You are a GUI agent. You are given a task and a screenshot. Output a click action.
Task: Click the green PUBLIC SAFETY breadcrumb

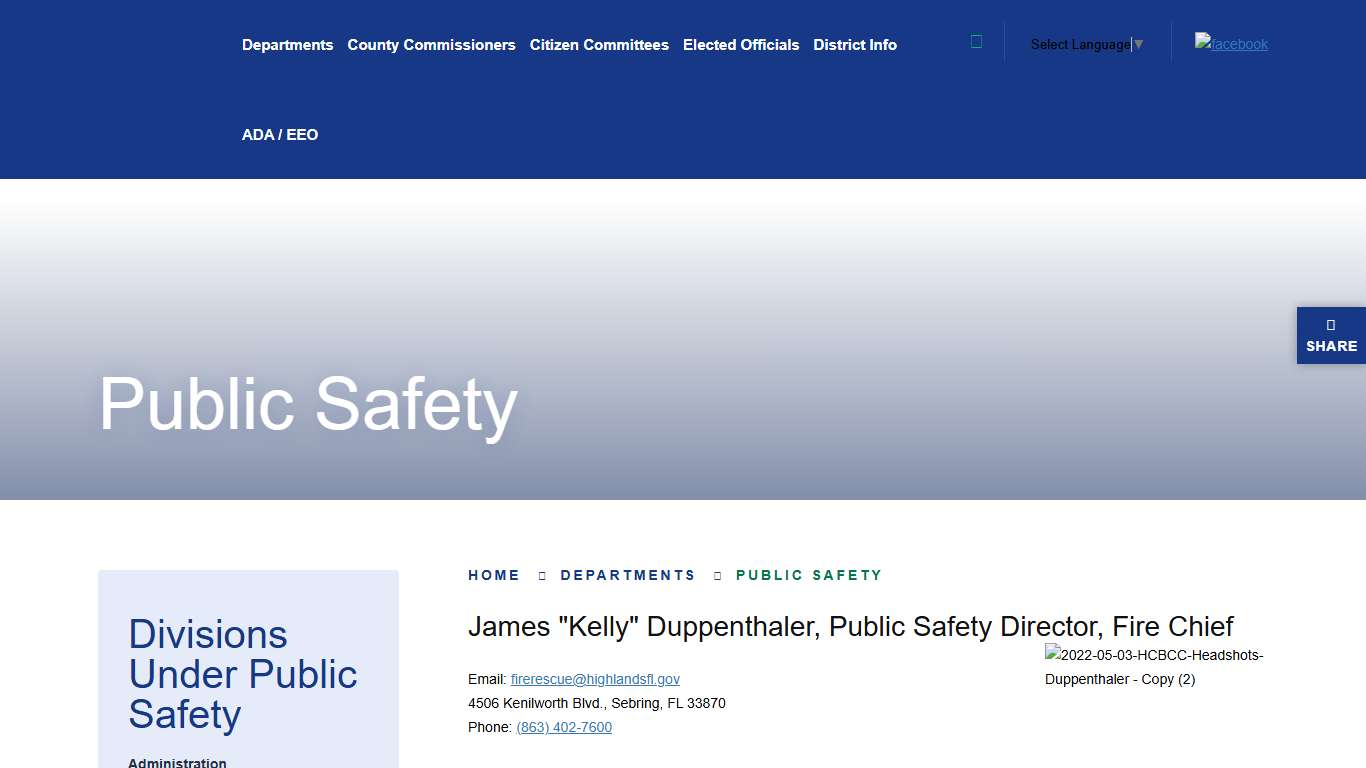tap(809, 575)
